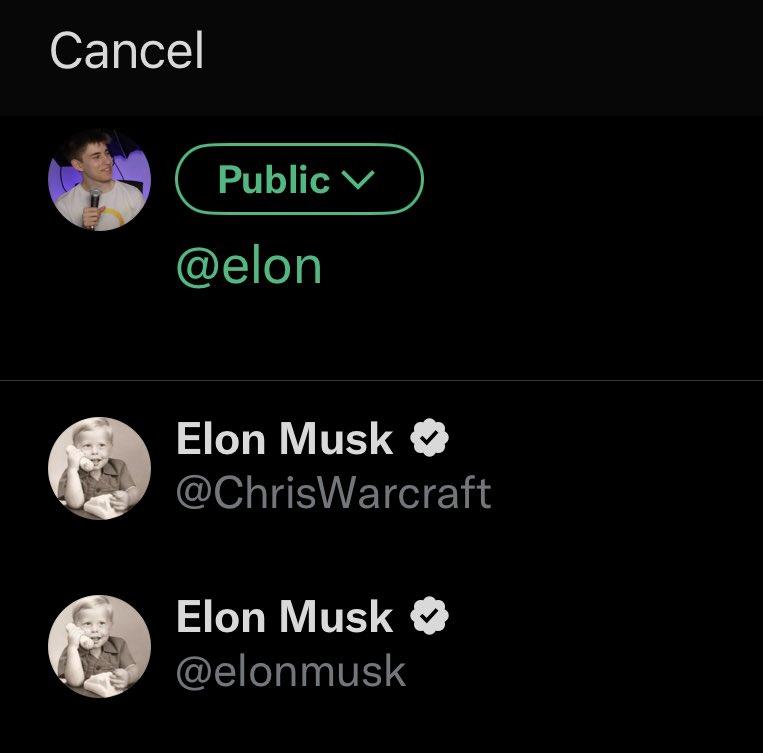The height and width of the screenshot is (753, 763).
Task: Click the green "Public" label text
Action: point(273,180)
